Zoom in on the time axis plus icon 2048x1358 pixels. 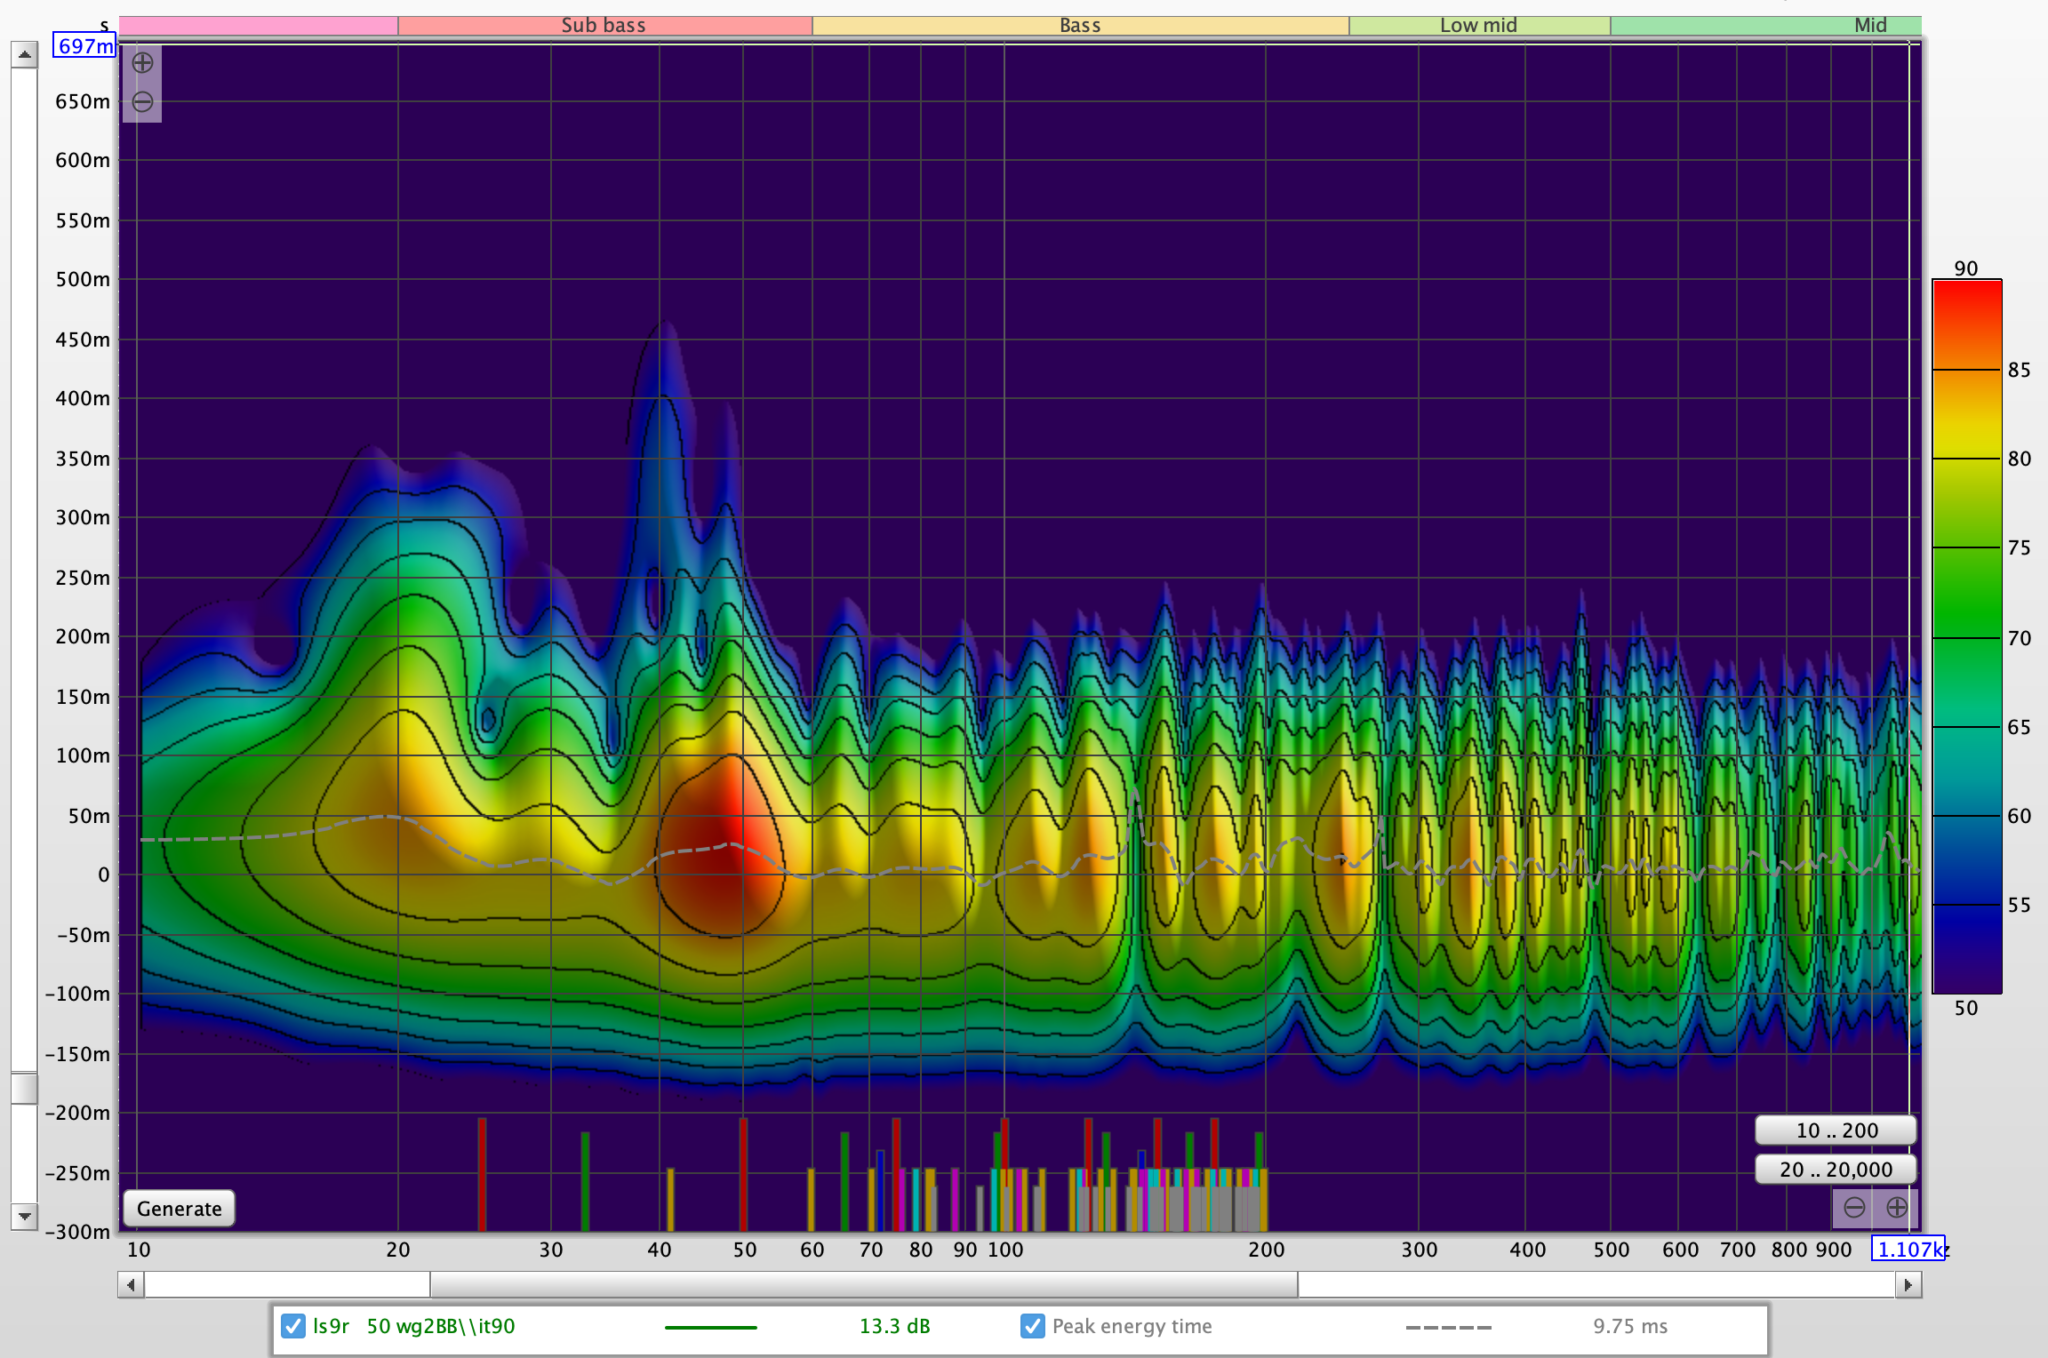(142, 62)
